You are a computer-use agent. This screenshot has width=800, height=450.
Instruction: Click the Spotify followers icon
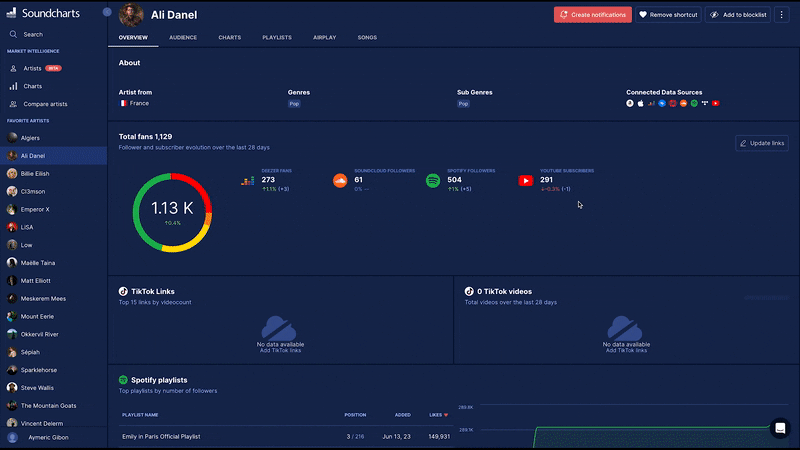pyautogui.click(x=433, y=181)
